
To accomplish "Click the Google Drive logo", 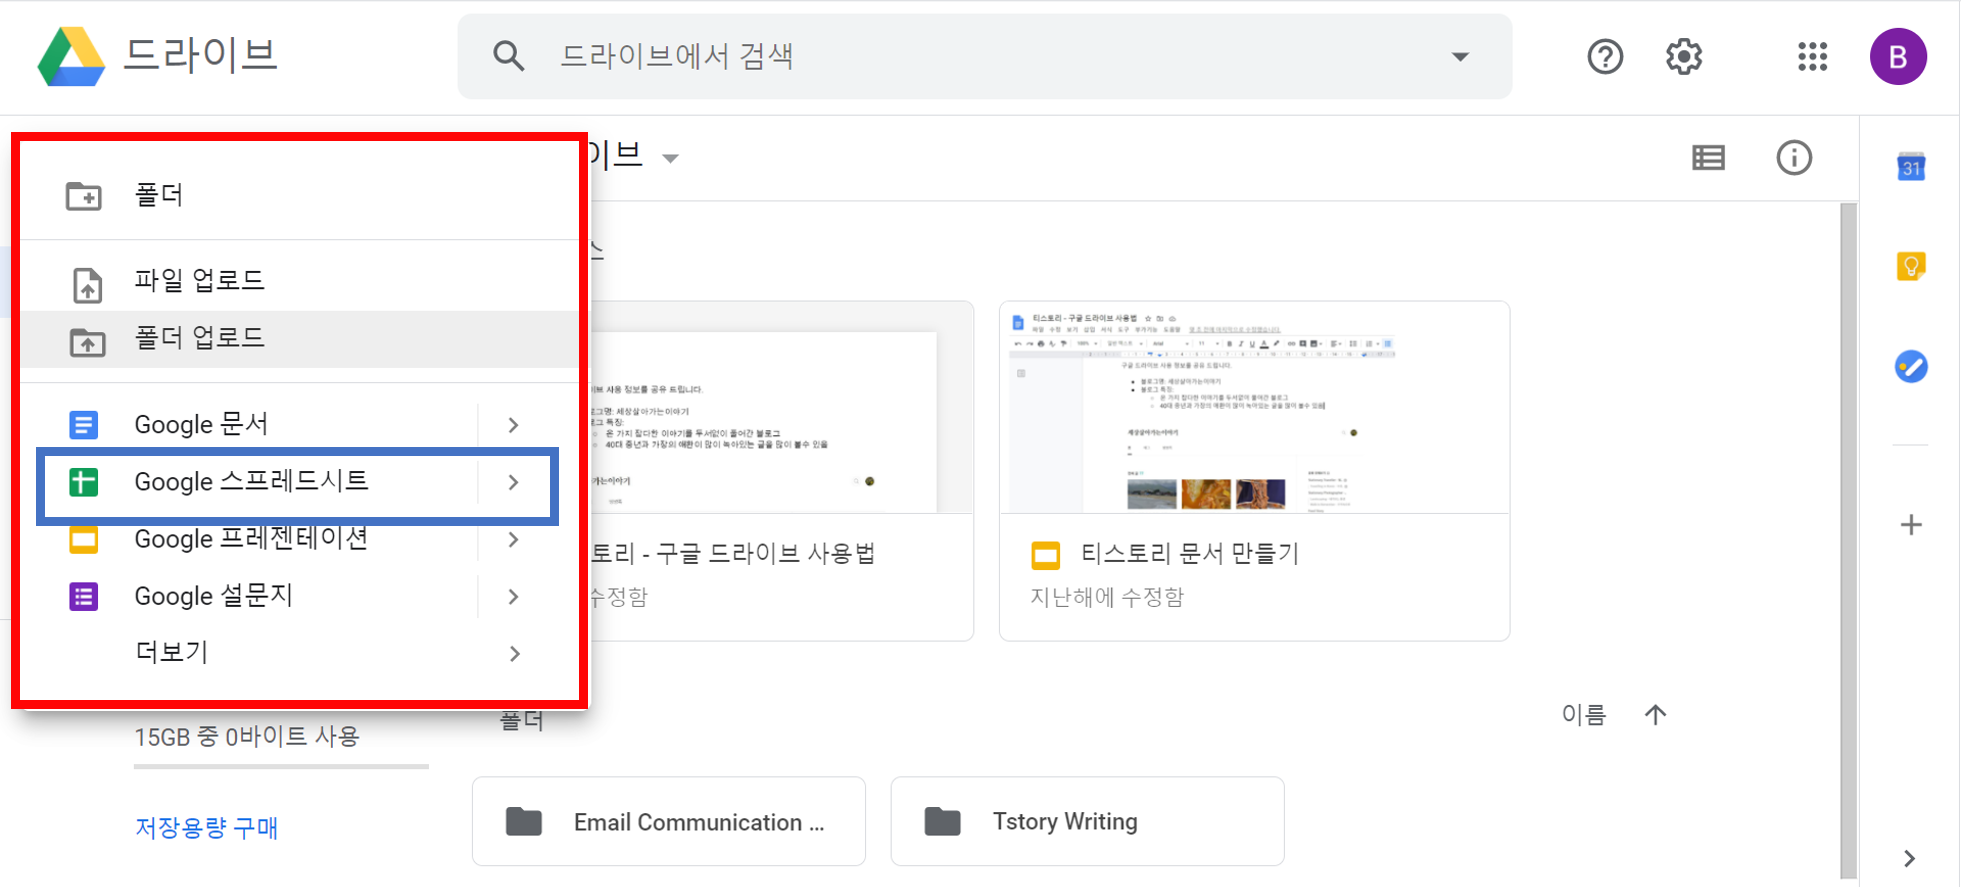I will (x=71, y=56).
